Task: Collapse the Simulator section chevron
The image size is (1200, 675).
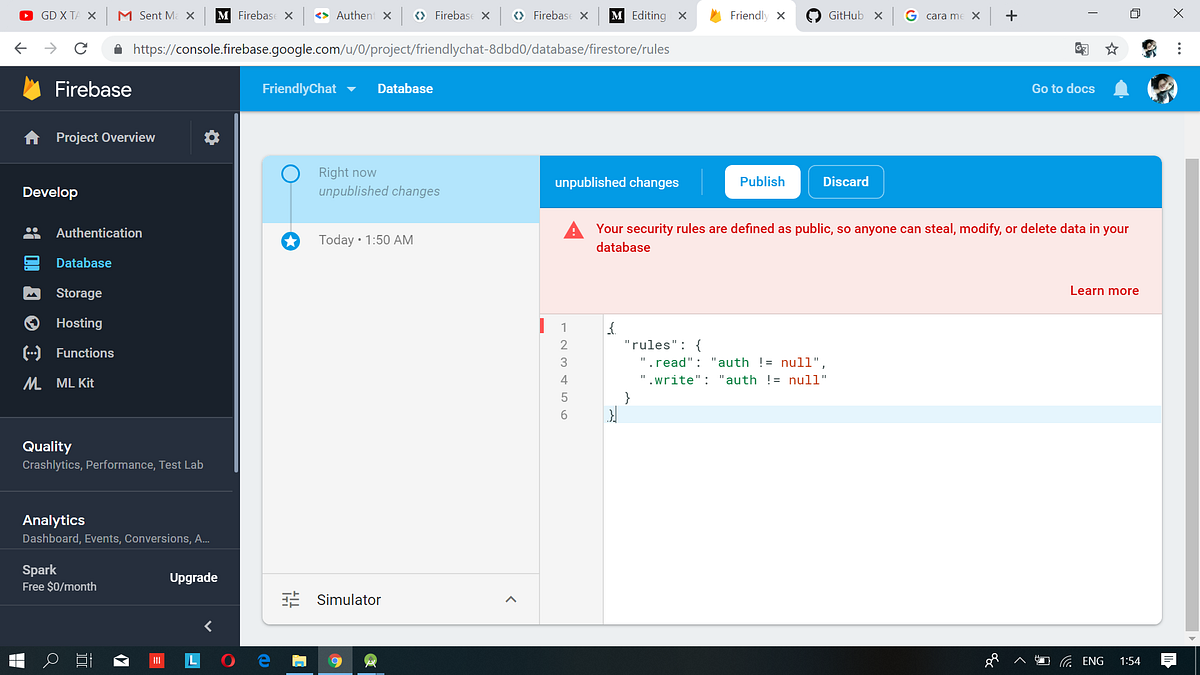Action: pos(511,599)
